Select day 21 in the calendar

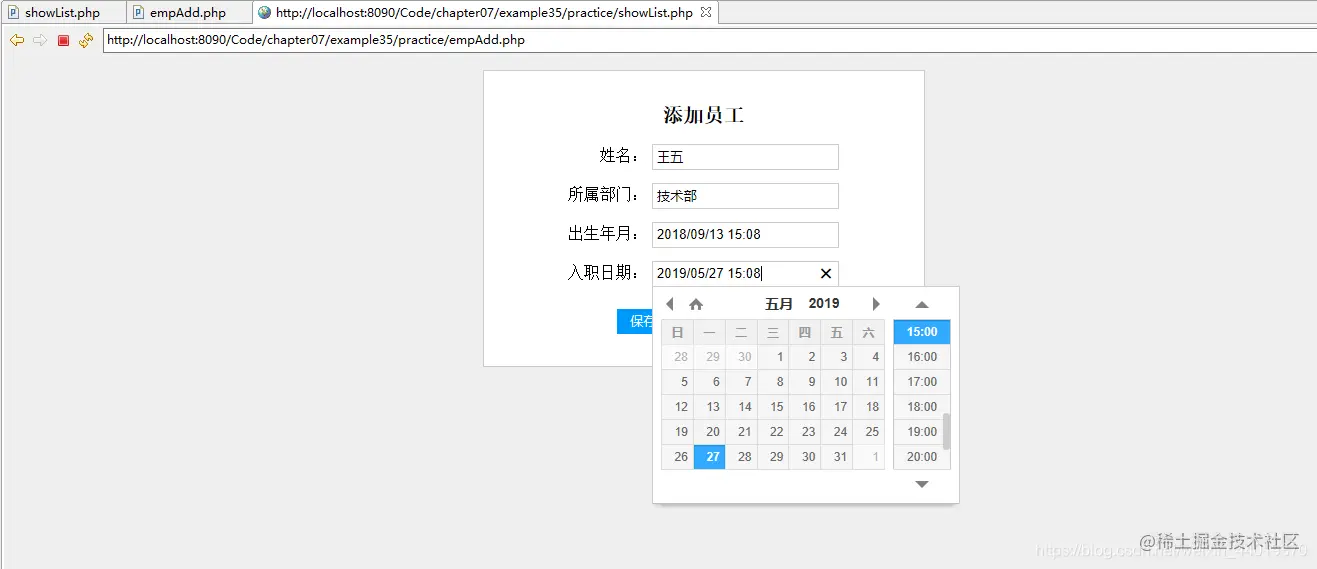[x=742, y=432]
